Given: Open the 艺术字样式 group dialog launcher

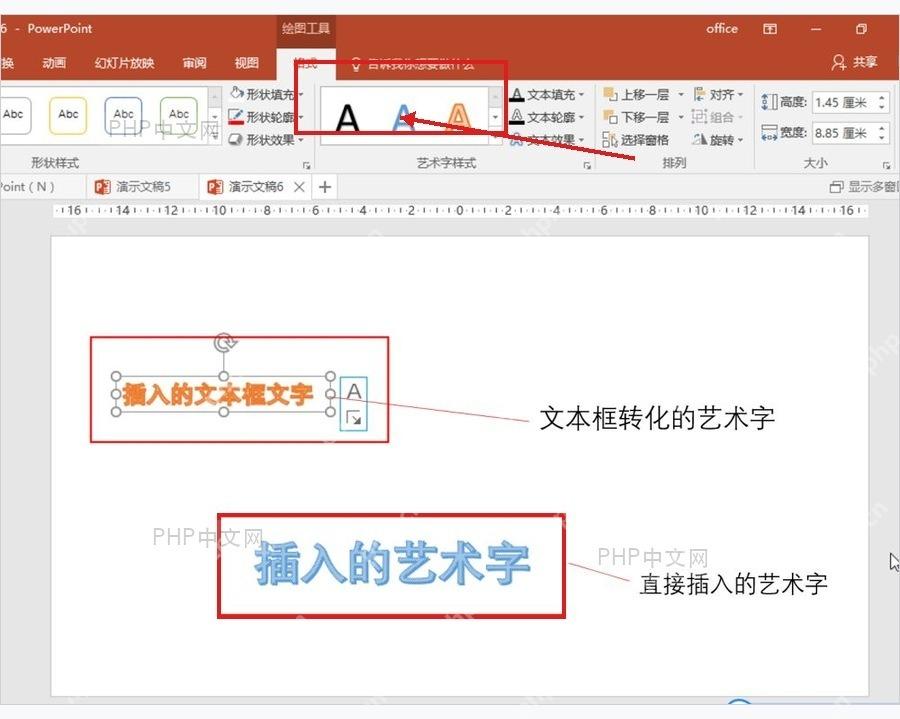Looking at the screenshot, I should (587, 165).
